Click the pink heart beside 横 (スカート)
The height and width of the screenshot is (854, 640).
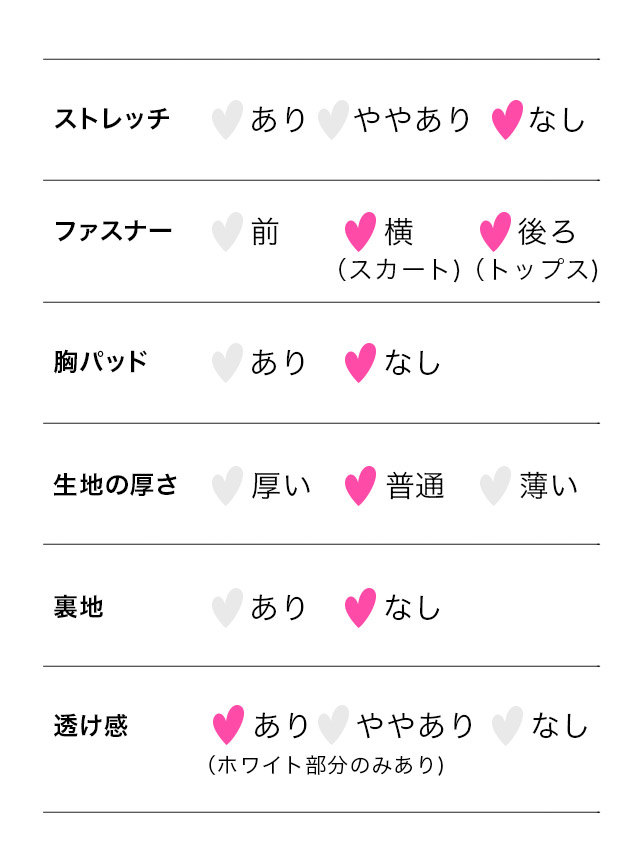pos(360,232)
